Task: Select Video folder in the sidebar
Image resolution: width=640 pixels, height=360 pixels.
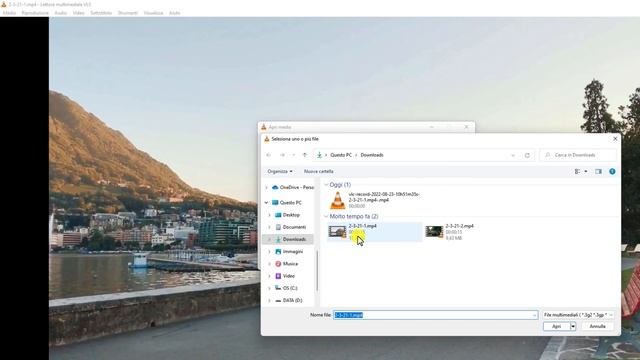Action: point(284,276)
